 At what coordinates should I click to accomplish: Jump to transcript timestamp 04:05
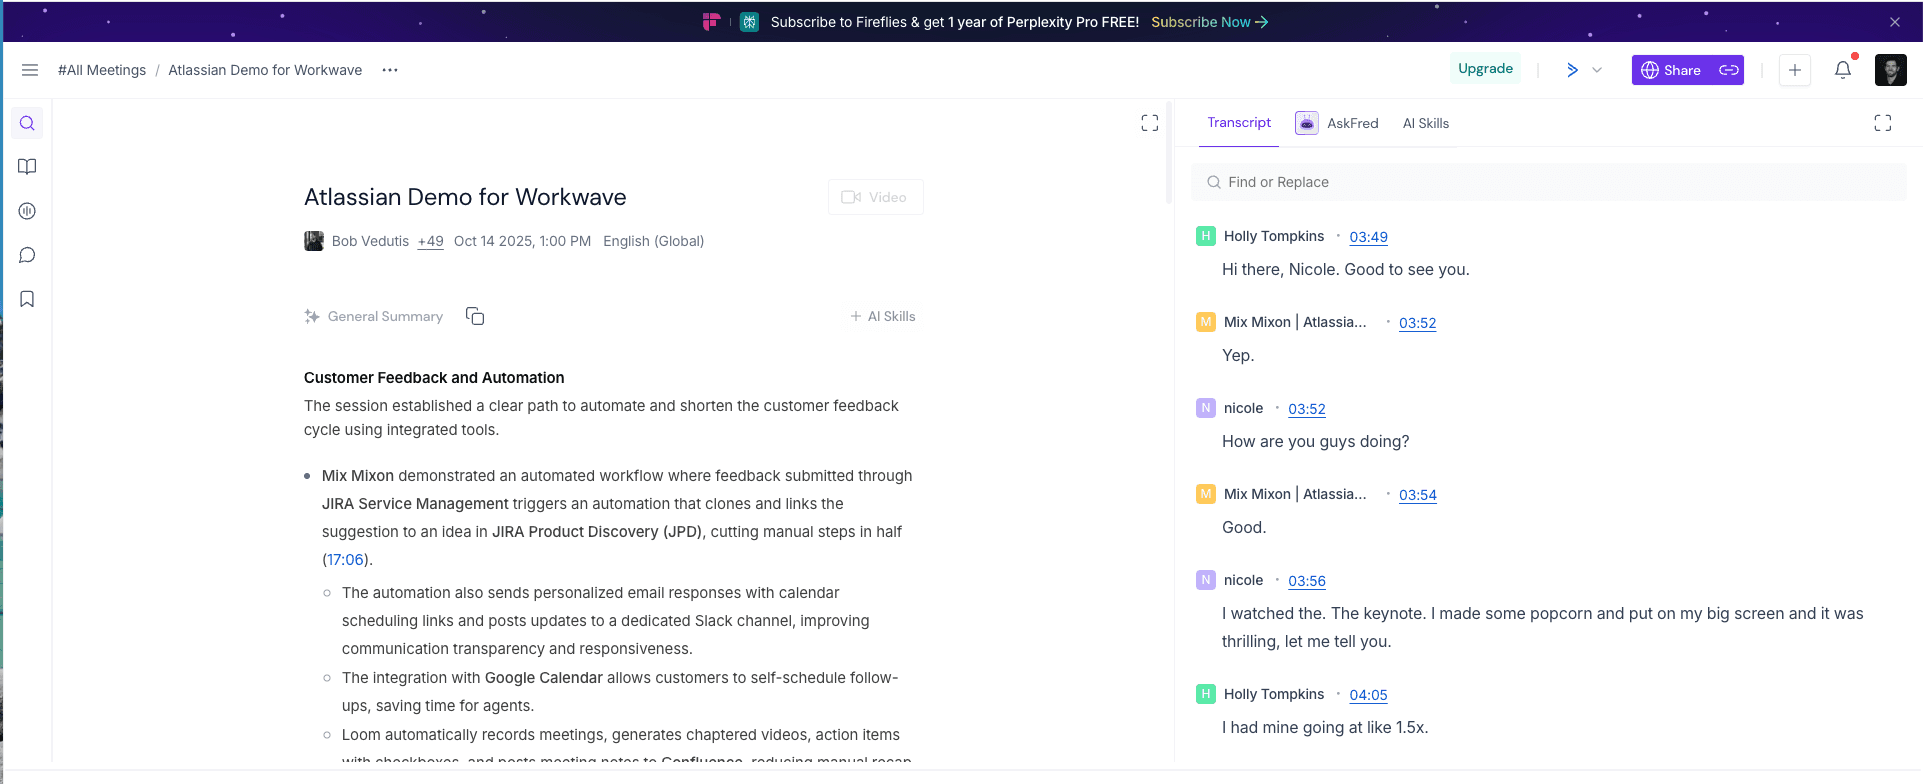(1368, 695)
